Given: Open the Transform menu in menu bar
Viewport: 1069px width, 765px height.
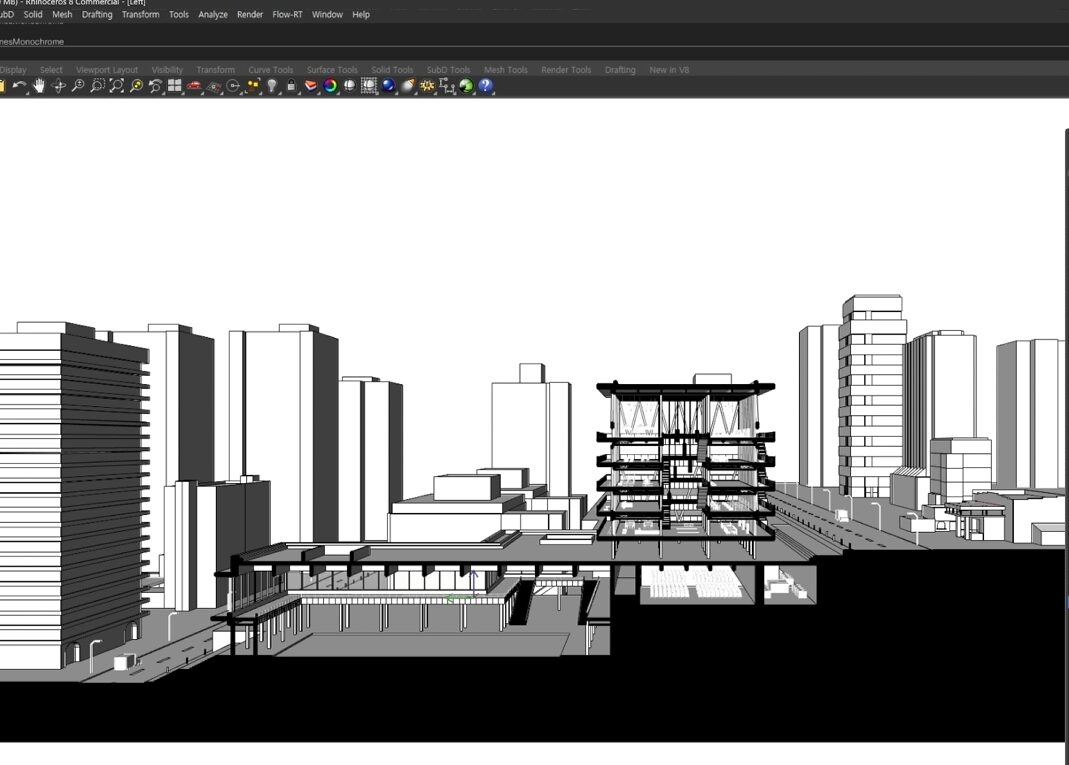Looking at the screenshot, I should (x=140, y=14).
